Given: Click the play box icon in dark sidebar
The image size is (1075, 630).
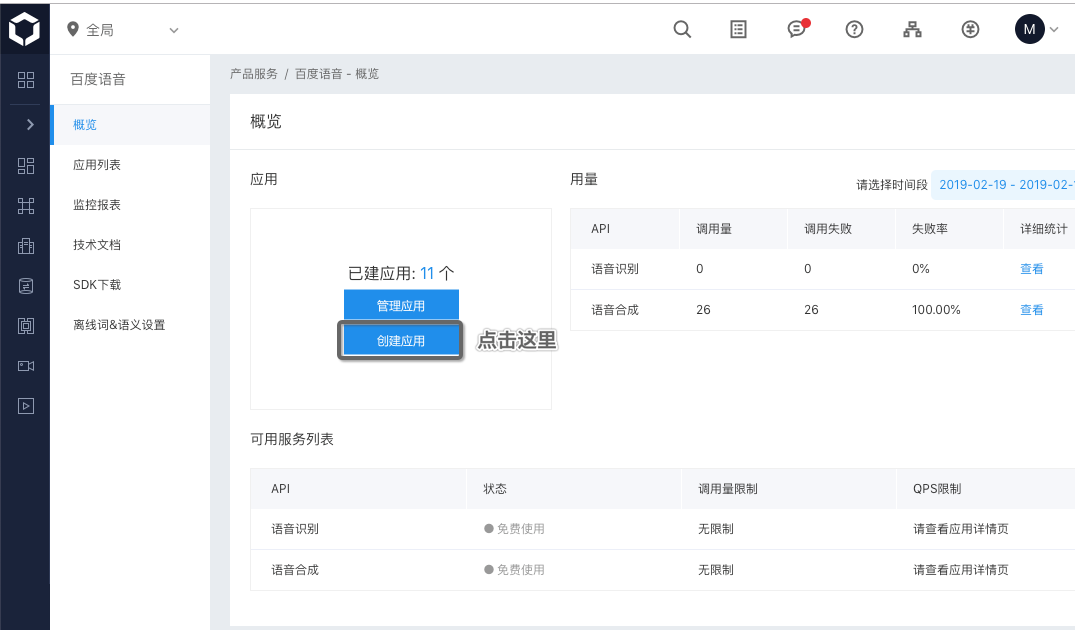Looking at the screenshot, I should point(25,406).
